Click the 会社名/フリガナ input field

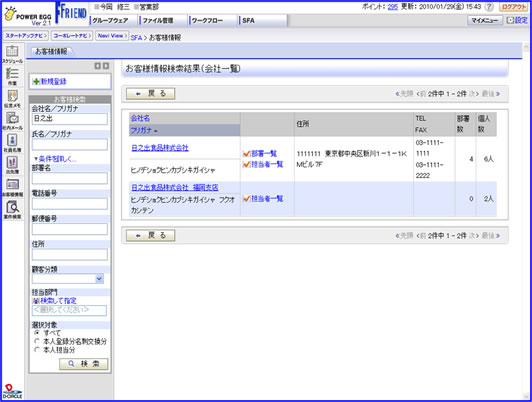(70, 119)
